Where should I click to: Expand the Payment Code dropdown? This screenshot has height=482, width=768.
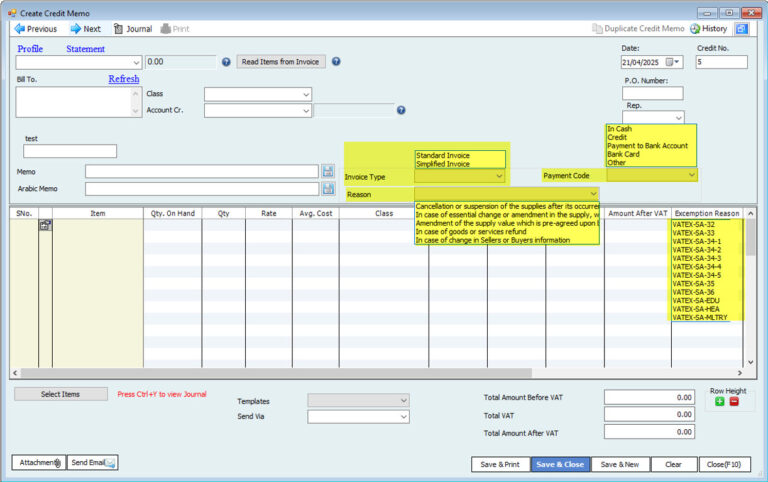pos(691,175)
